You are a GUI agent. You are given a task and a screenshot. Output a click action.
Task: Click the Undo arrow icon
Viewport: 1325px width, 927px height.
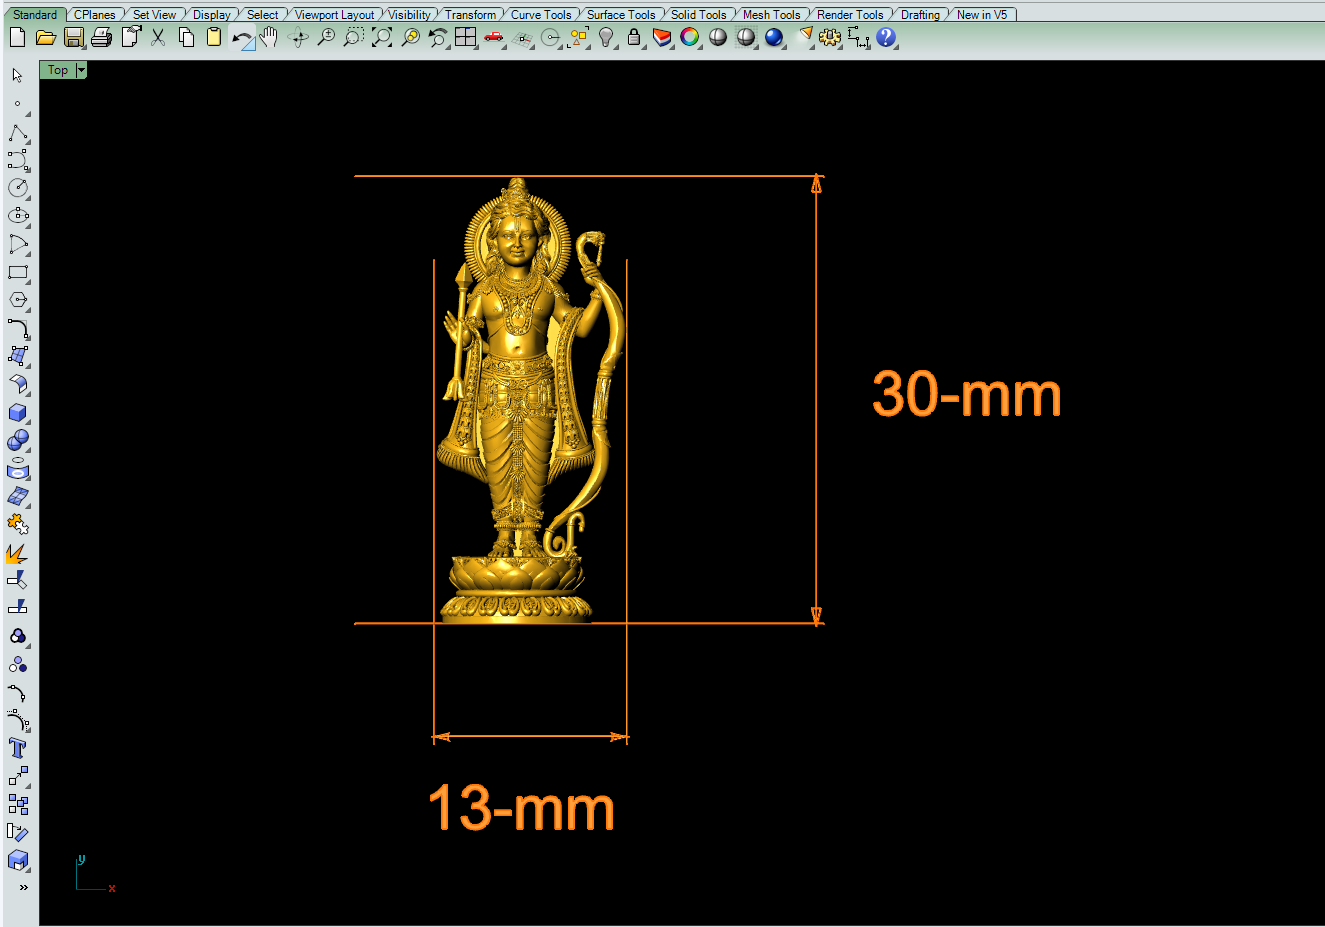tap(241, 38)
